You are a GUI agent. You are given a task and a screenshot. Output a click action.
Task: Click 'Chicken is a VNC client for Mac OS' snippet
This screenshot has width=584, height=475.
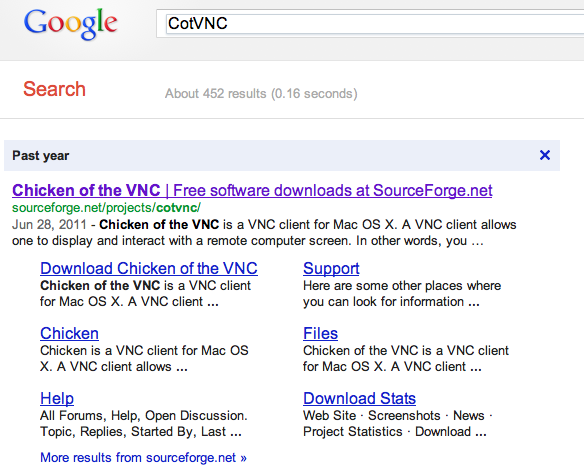coord(144,350)
